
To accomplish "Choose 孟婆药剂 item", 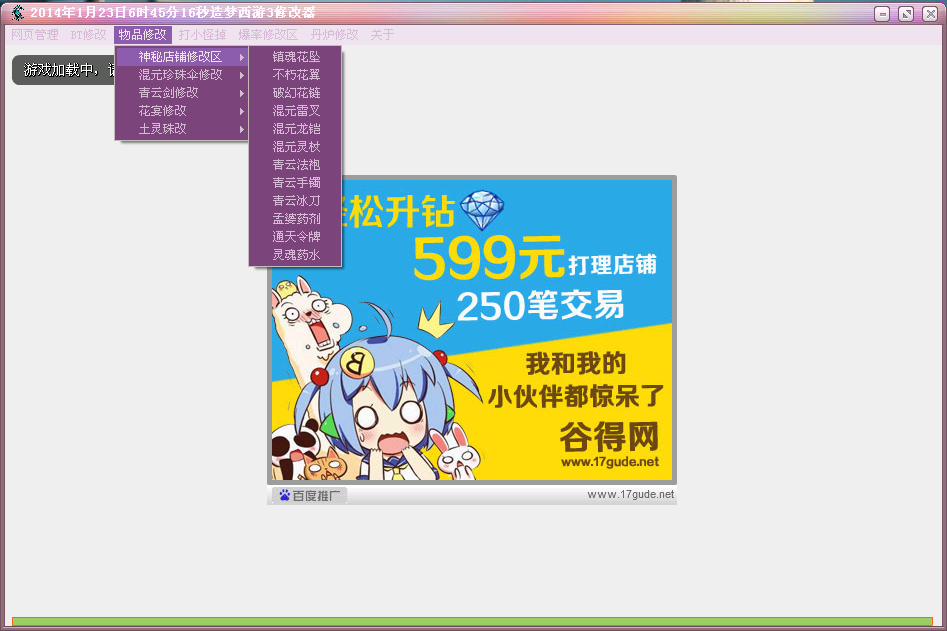I will [x=296, y=219].
